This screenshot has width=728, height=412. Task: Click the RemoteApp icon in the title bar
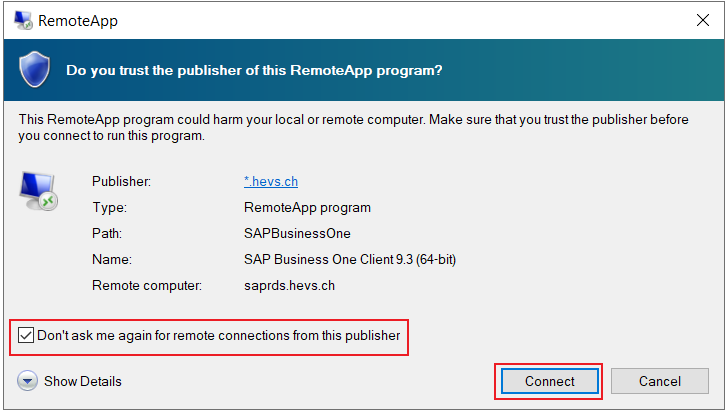(23, 20)
